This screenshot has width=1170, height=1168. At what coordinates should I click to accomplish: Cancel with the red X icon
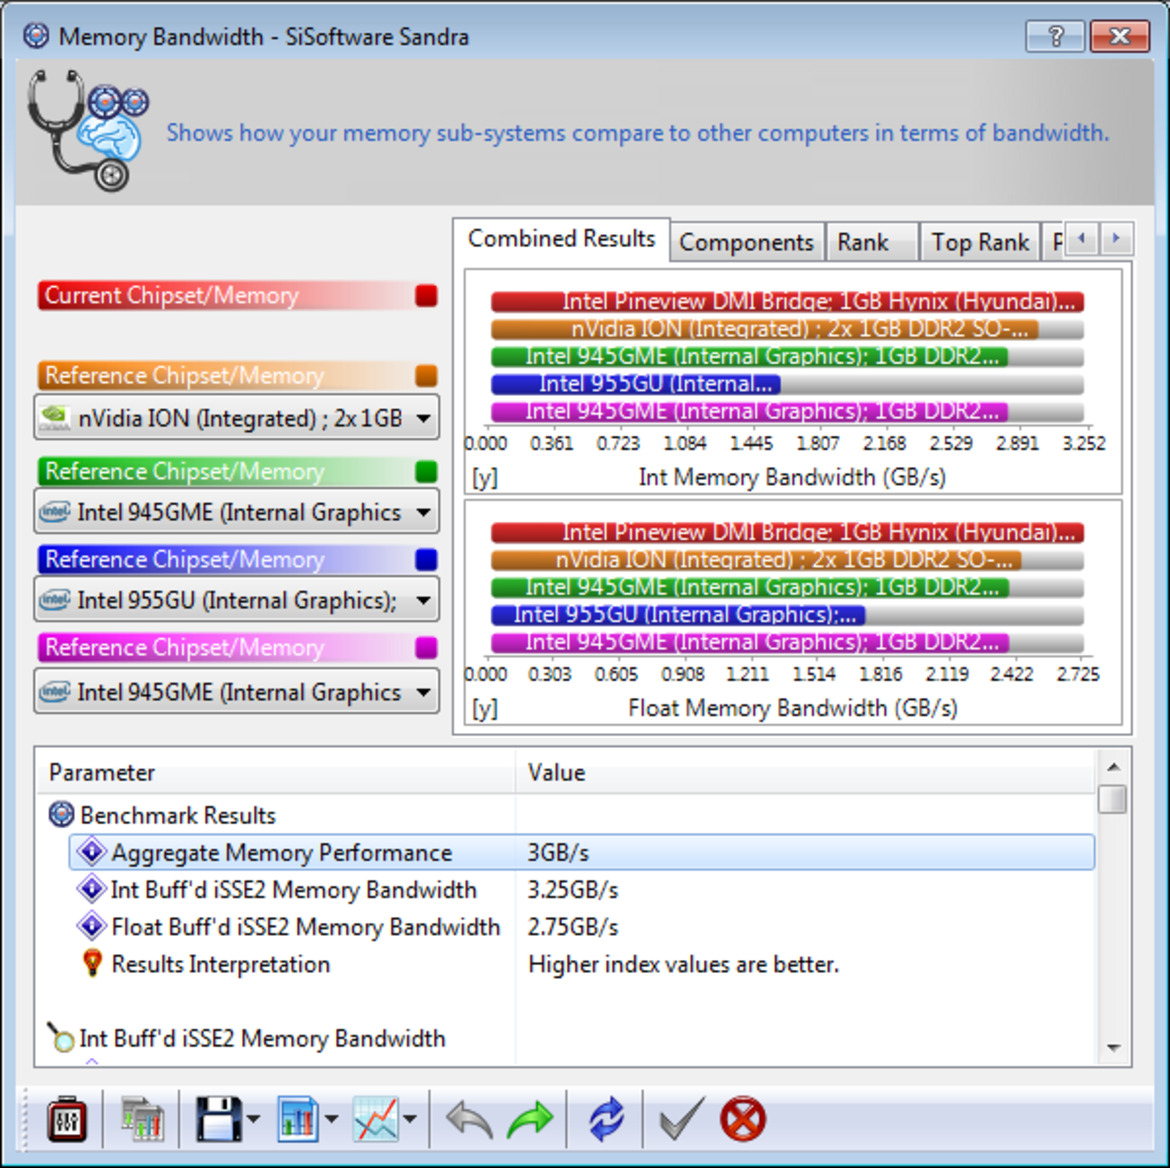743,1119
